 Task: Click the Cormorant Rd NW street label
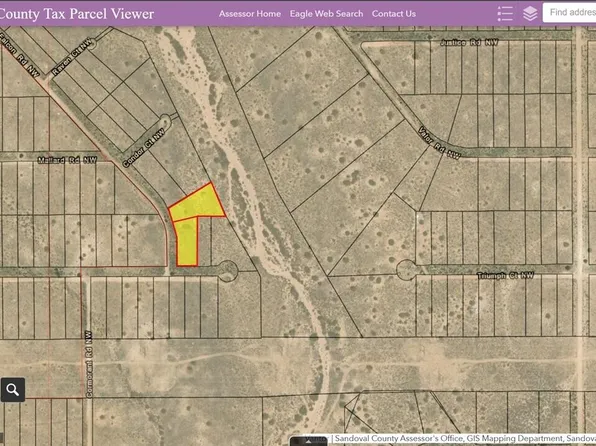tap(89, 364)
